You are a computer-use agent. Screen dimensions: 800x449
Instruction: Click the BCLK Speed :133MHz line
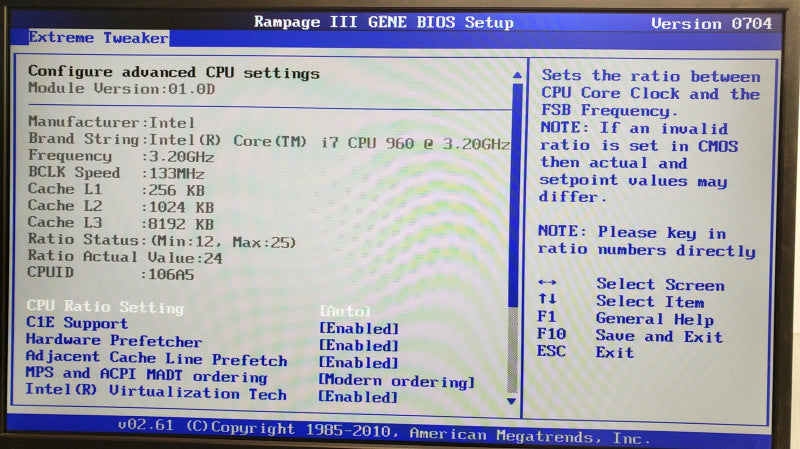(116, 172)
